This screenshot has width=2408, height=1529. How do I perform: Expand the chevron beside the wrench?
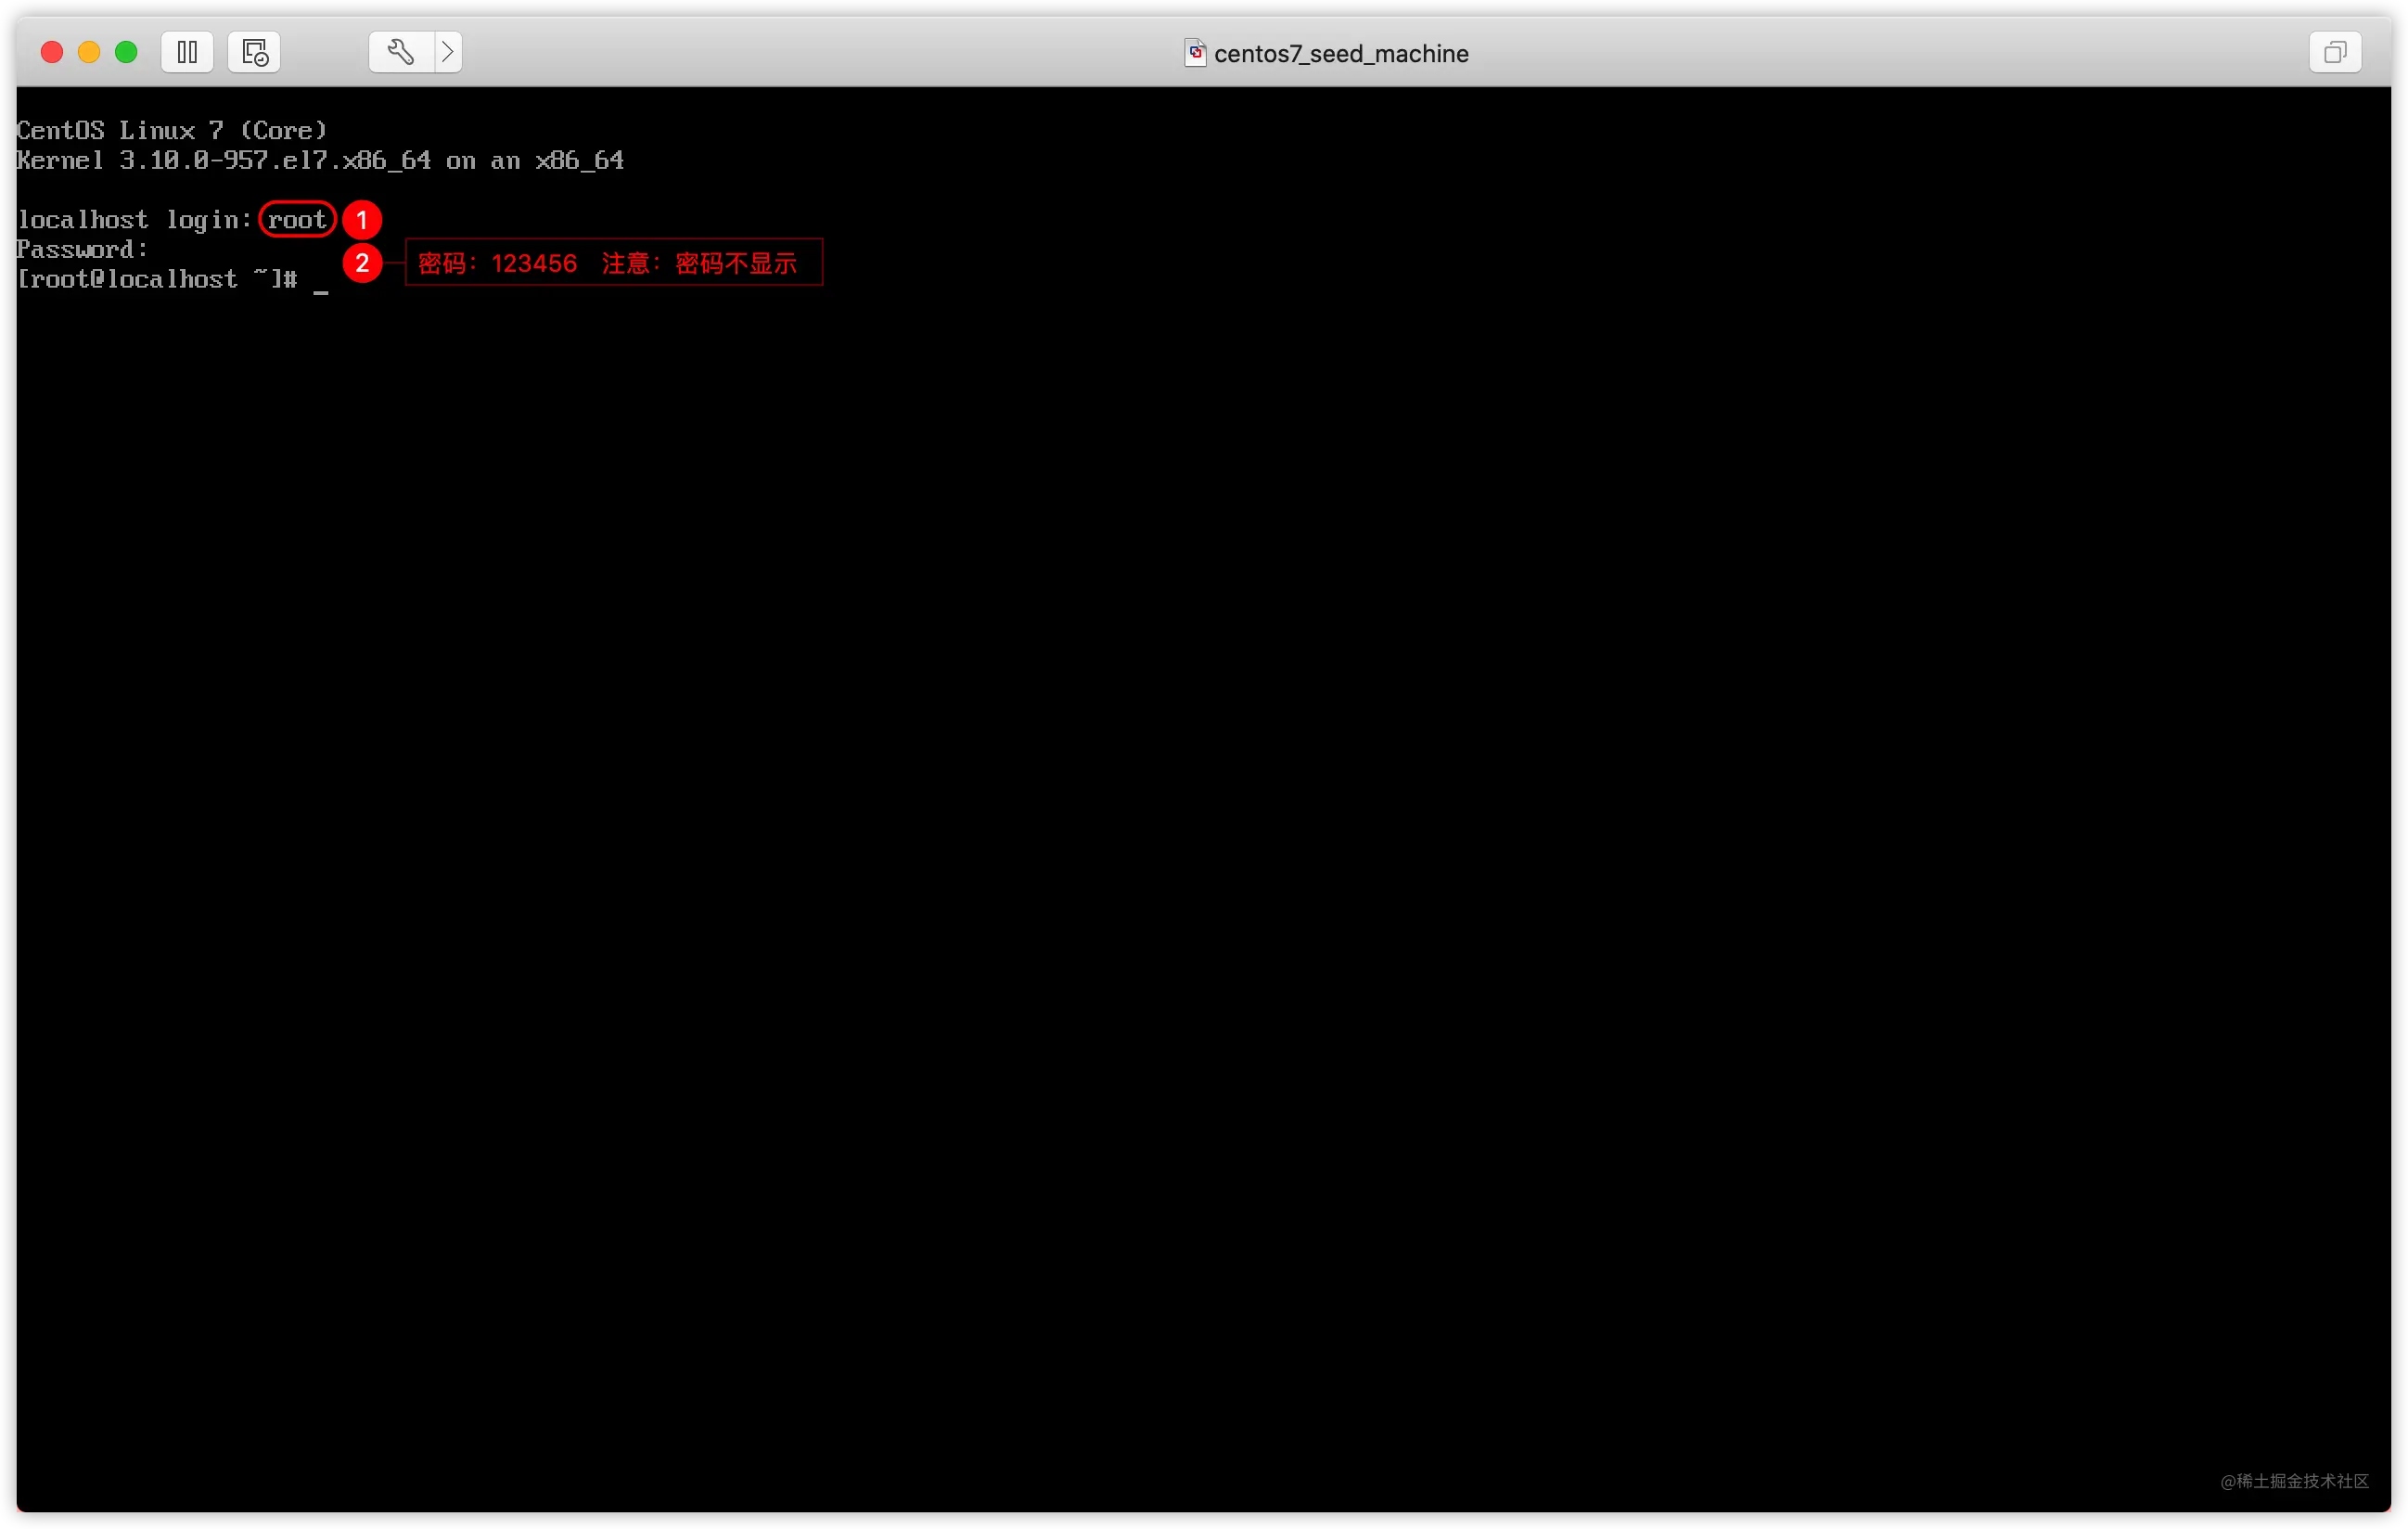pyautogui.click(x=448, y=52)
